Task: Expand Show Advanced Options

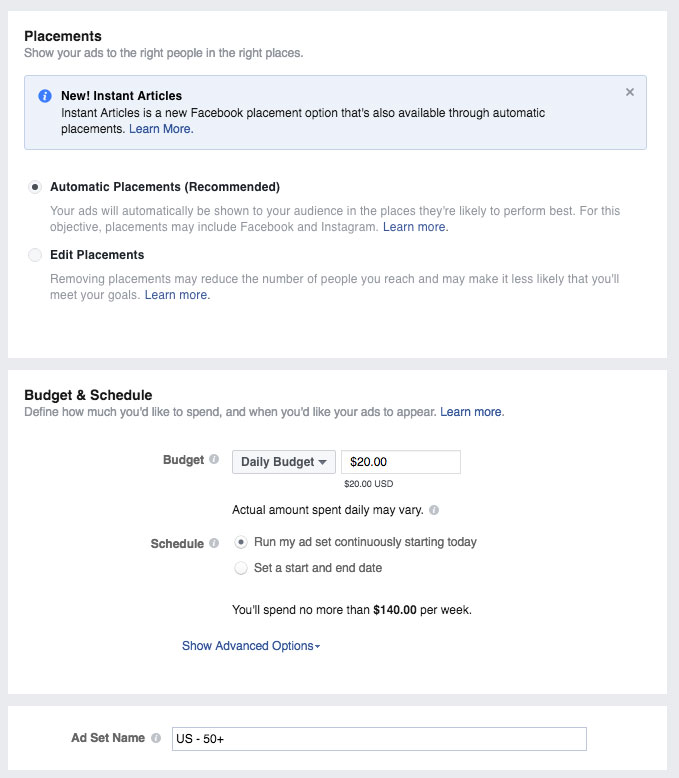Action: pyautogui.click(x=250, y=646)
